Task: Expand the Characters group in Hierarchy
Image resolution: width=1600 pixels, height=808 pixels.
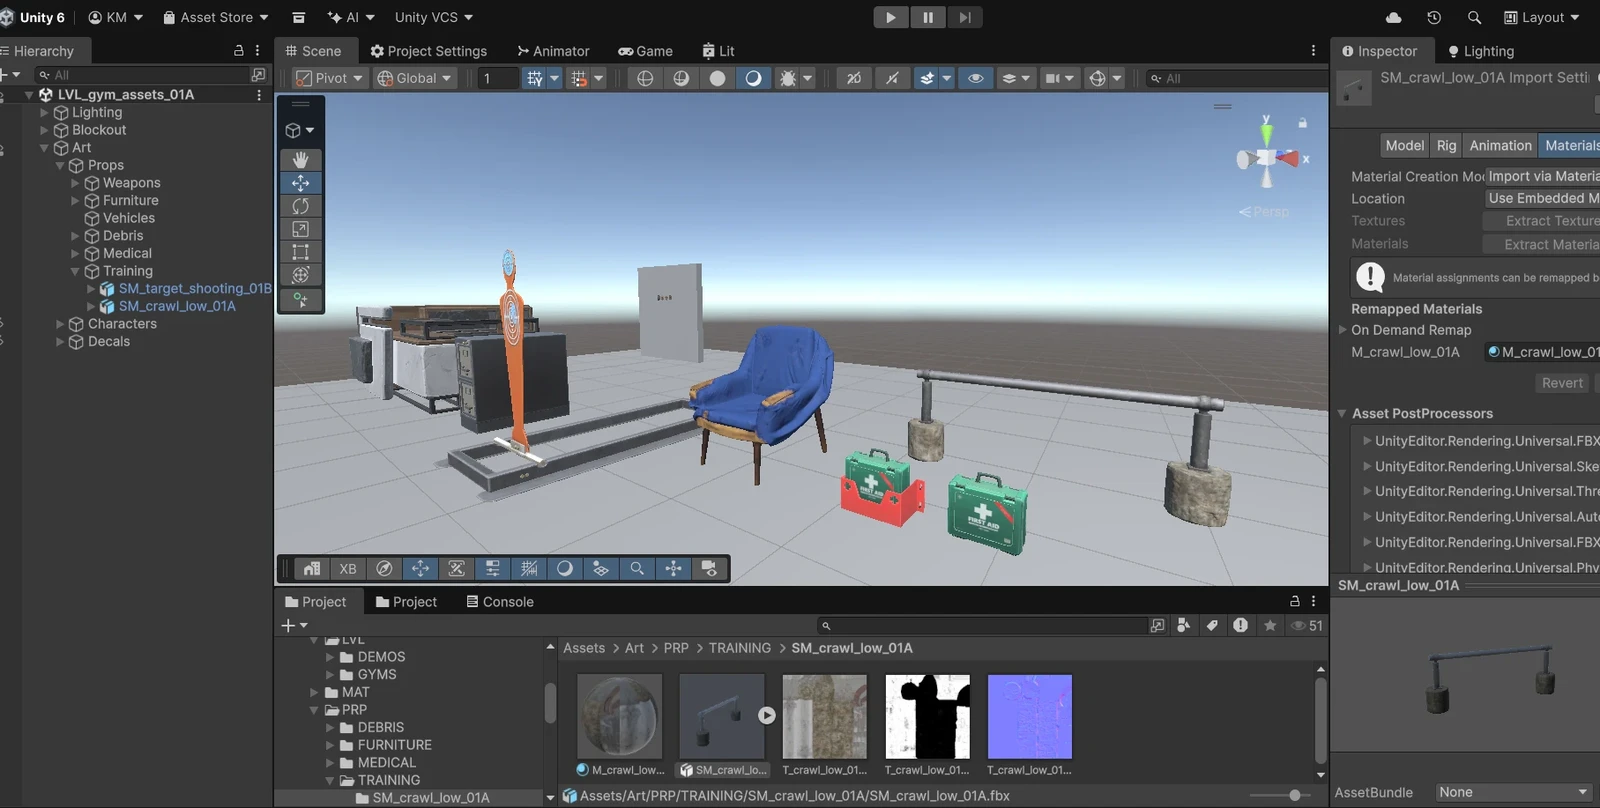Action: pos(60,324)
